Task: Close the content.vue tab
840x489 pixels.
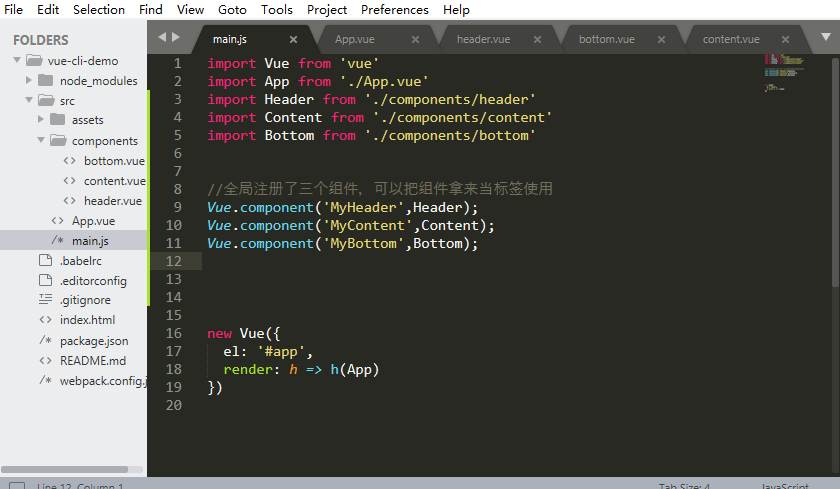Action: [x=785, y=40]
